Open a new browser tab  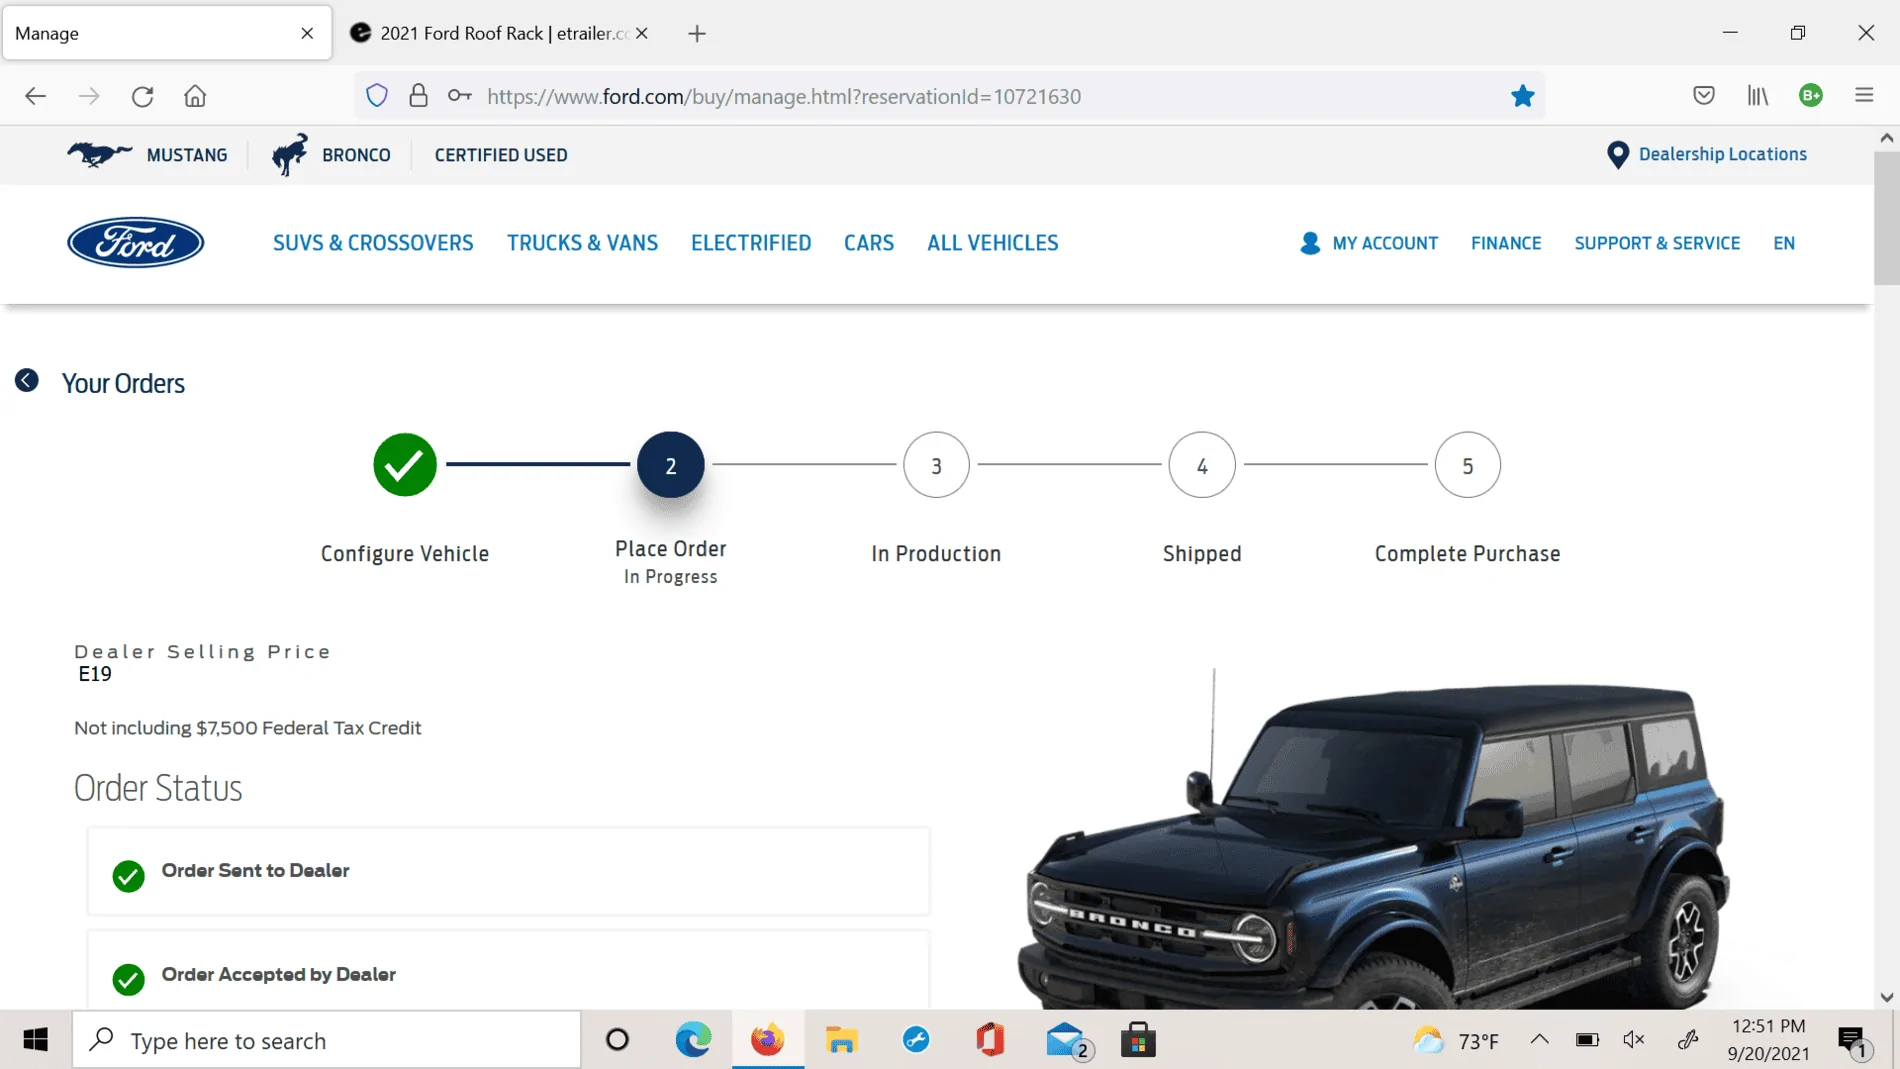click(697, 33)
